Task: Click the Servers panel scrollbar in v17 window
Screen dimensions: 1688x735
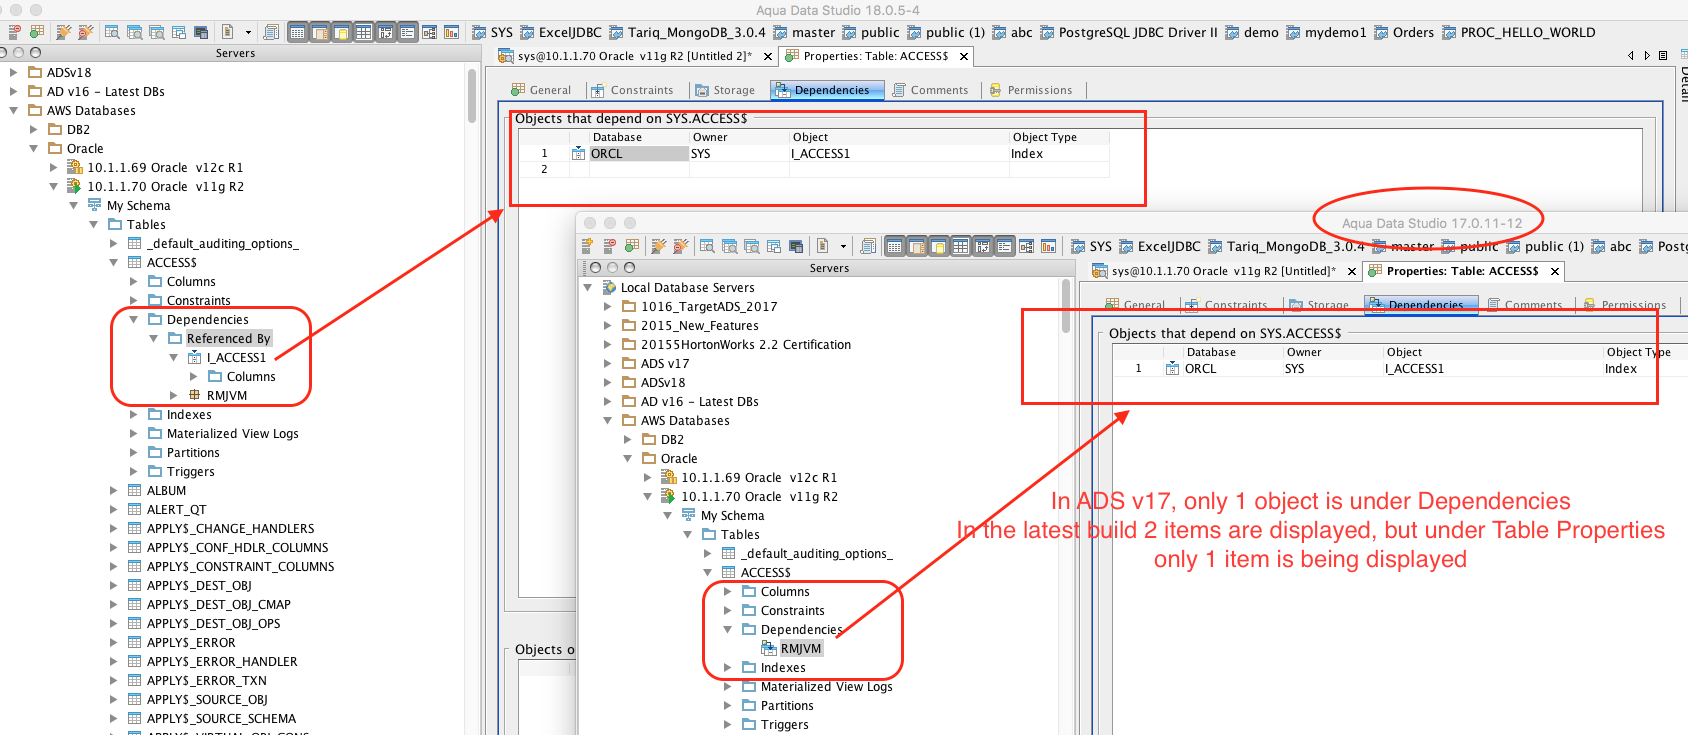Action: 1066,307
